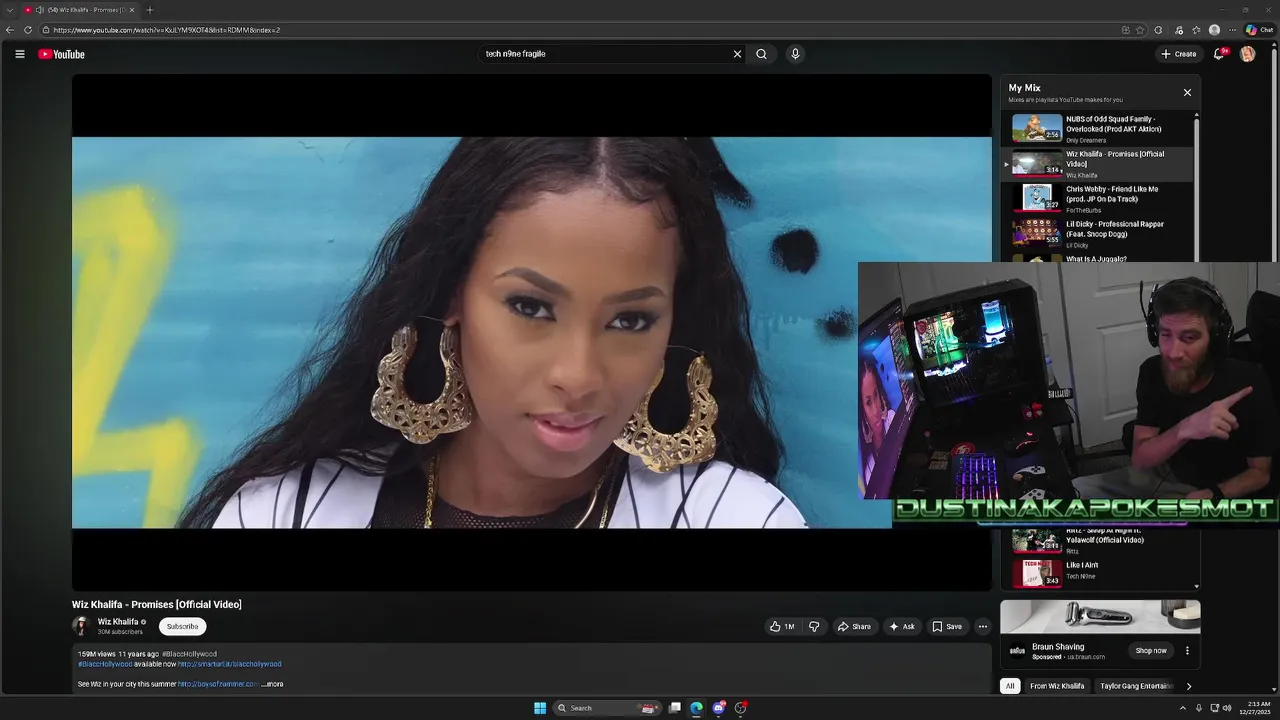Open Task View on the taskbar
The image size is (1280, 720).
675,708
